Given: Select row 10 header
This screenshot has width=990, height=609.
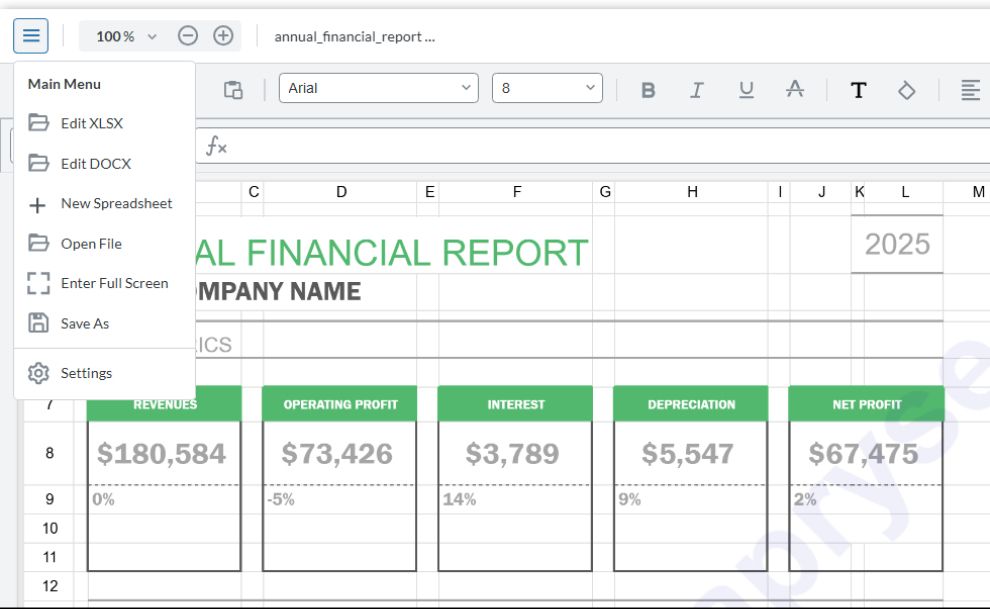Looking at the screenshot, I should [x=49, y=528].
